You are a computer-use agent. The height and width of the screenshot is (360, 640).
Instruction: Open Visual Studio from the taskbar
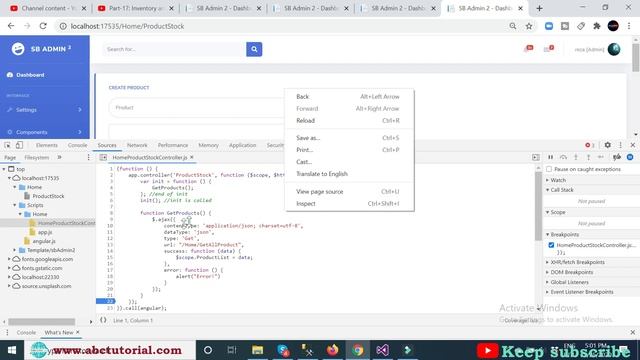coord(382,350)
